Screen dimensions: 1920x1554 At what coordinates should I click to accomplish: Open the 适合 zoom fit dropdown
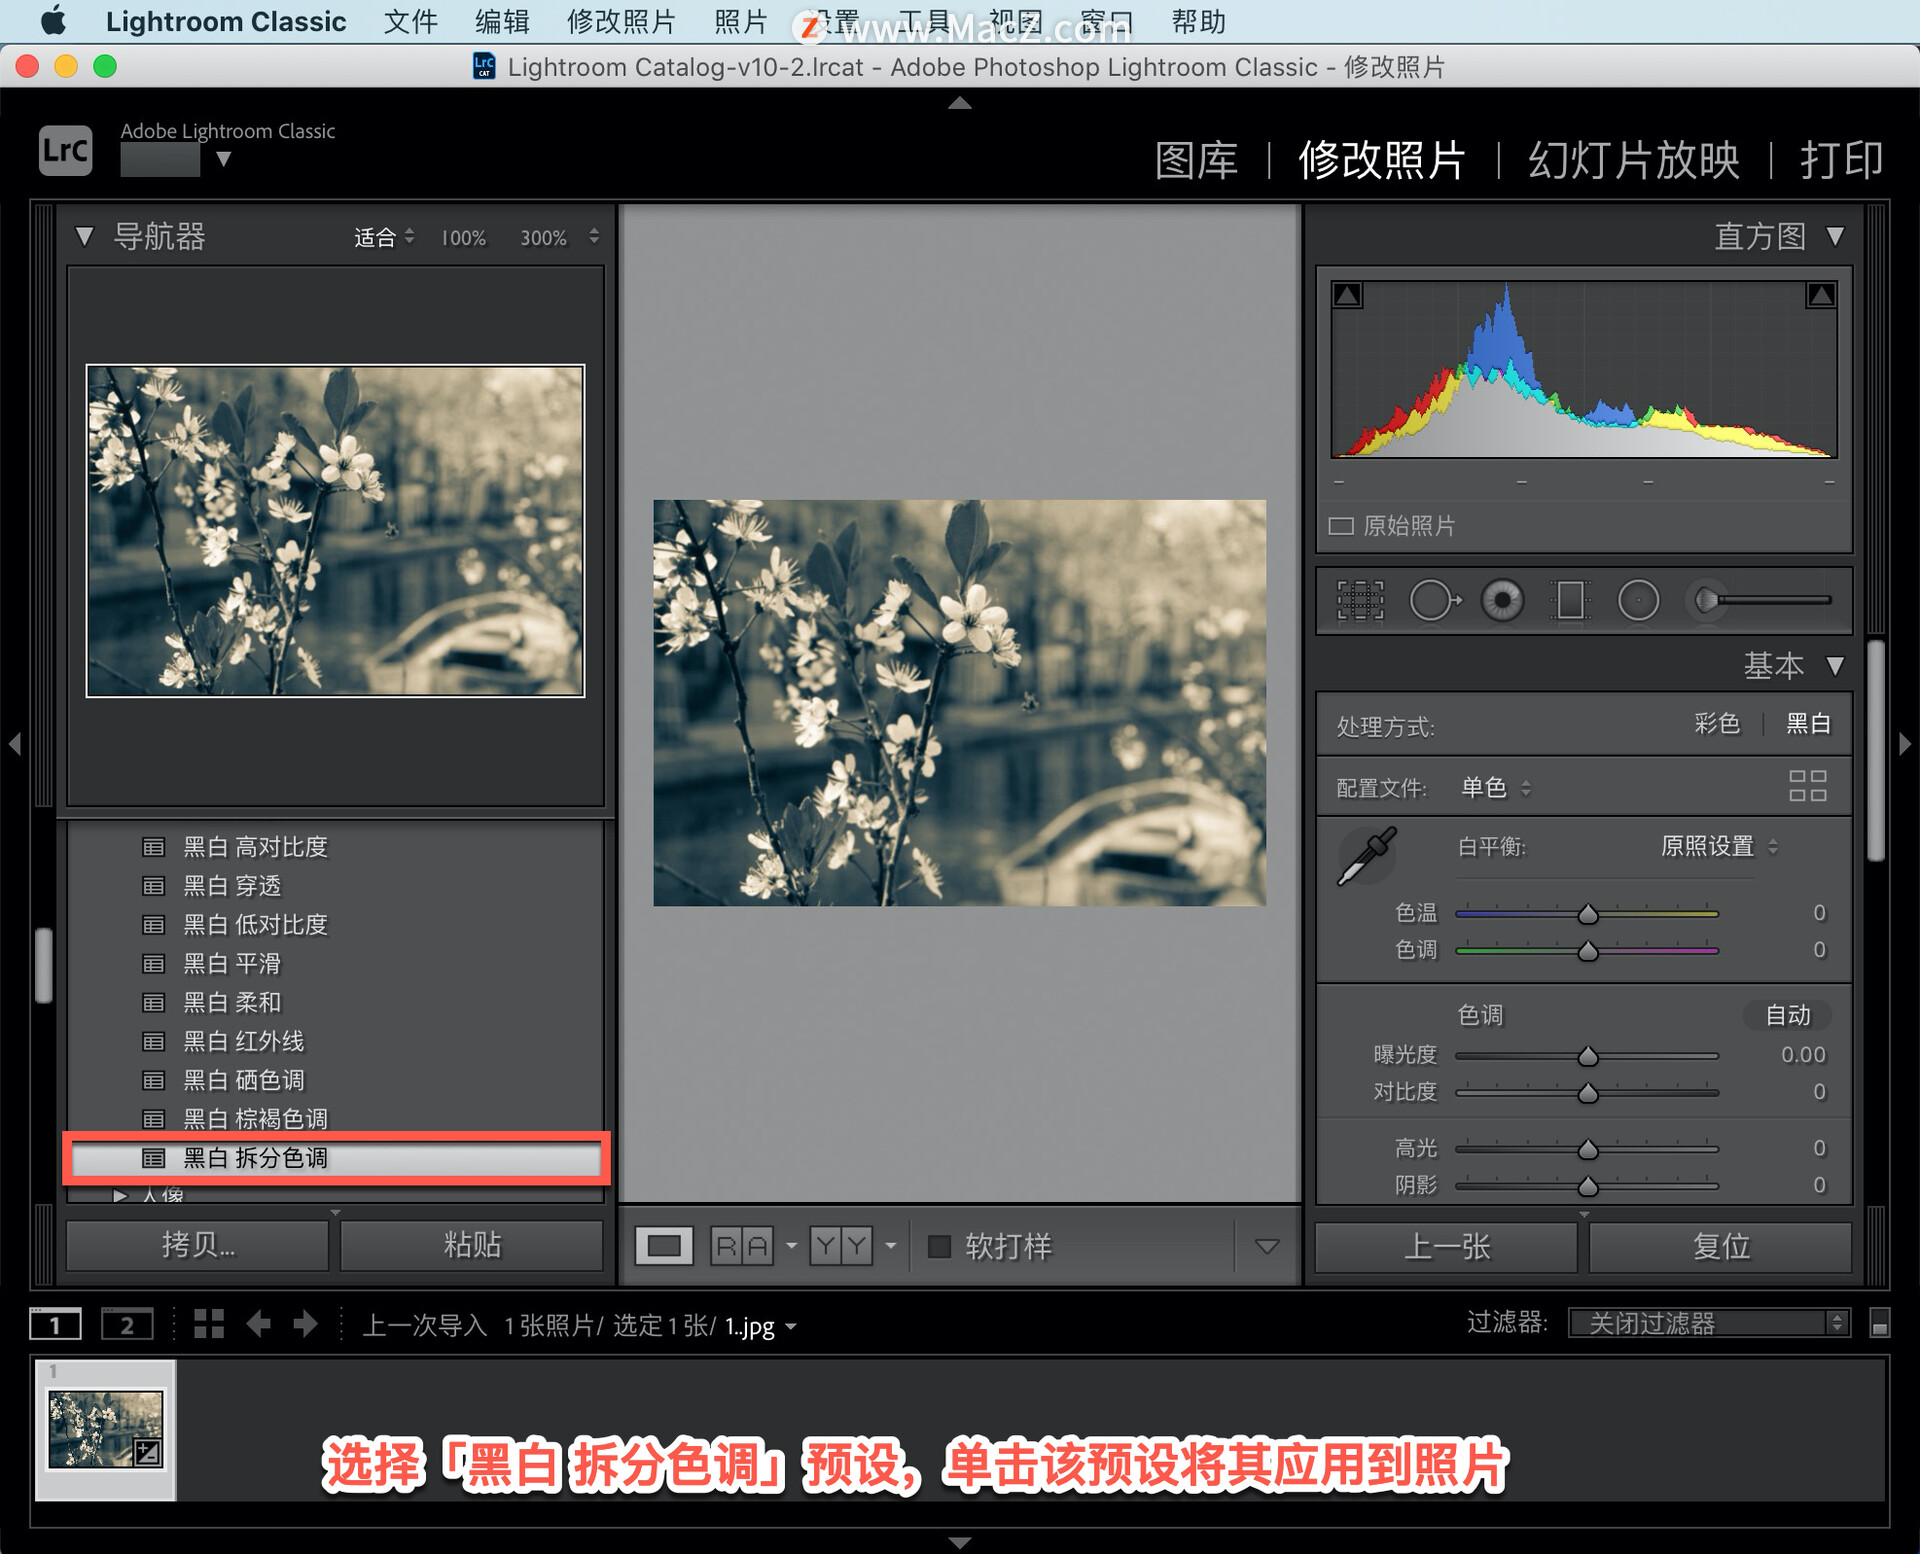tap(384, 237)
